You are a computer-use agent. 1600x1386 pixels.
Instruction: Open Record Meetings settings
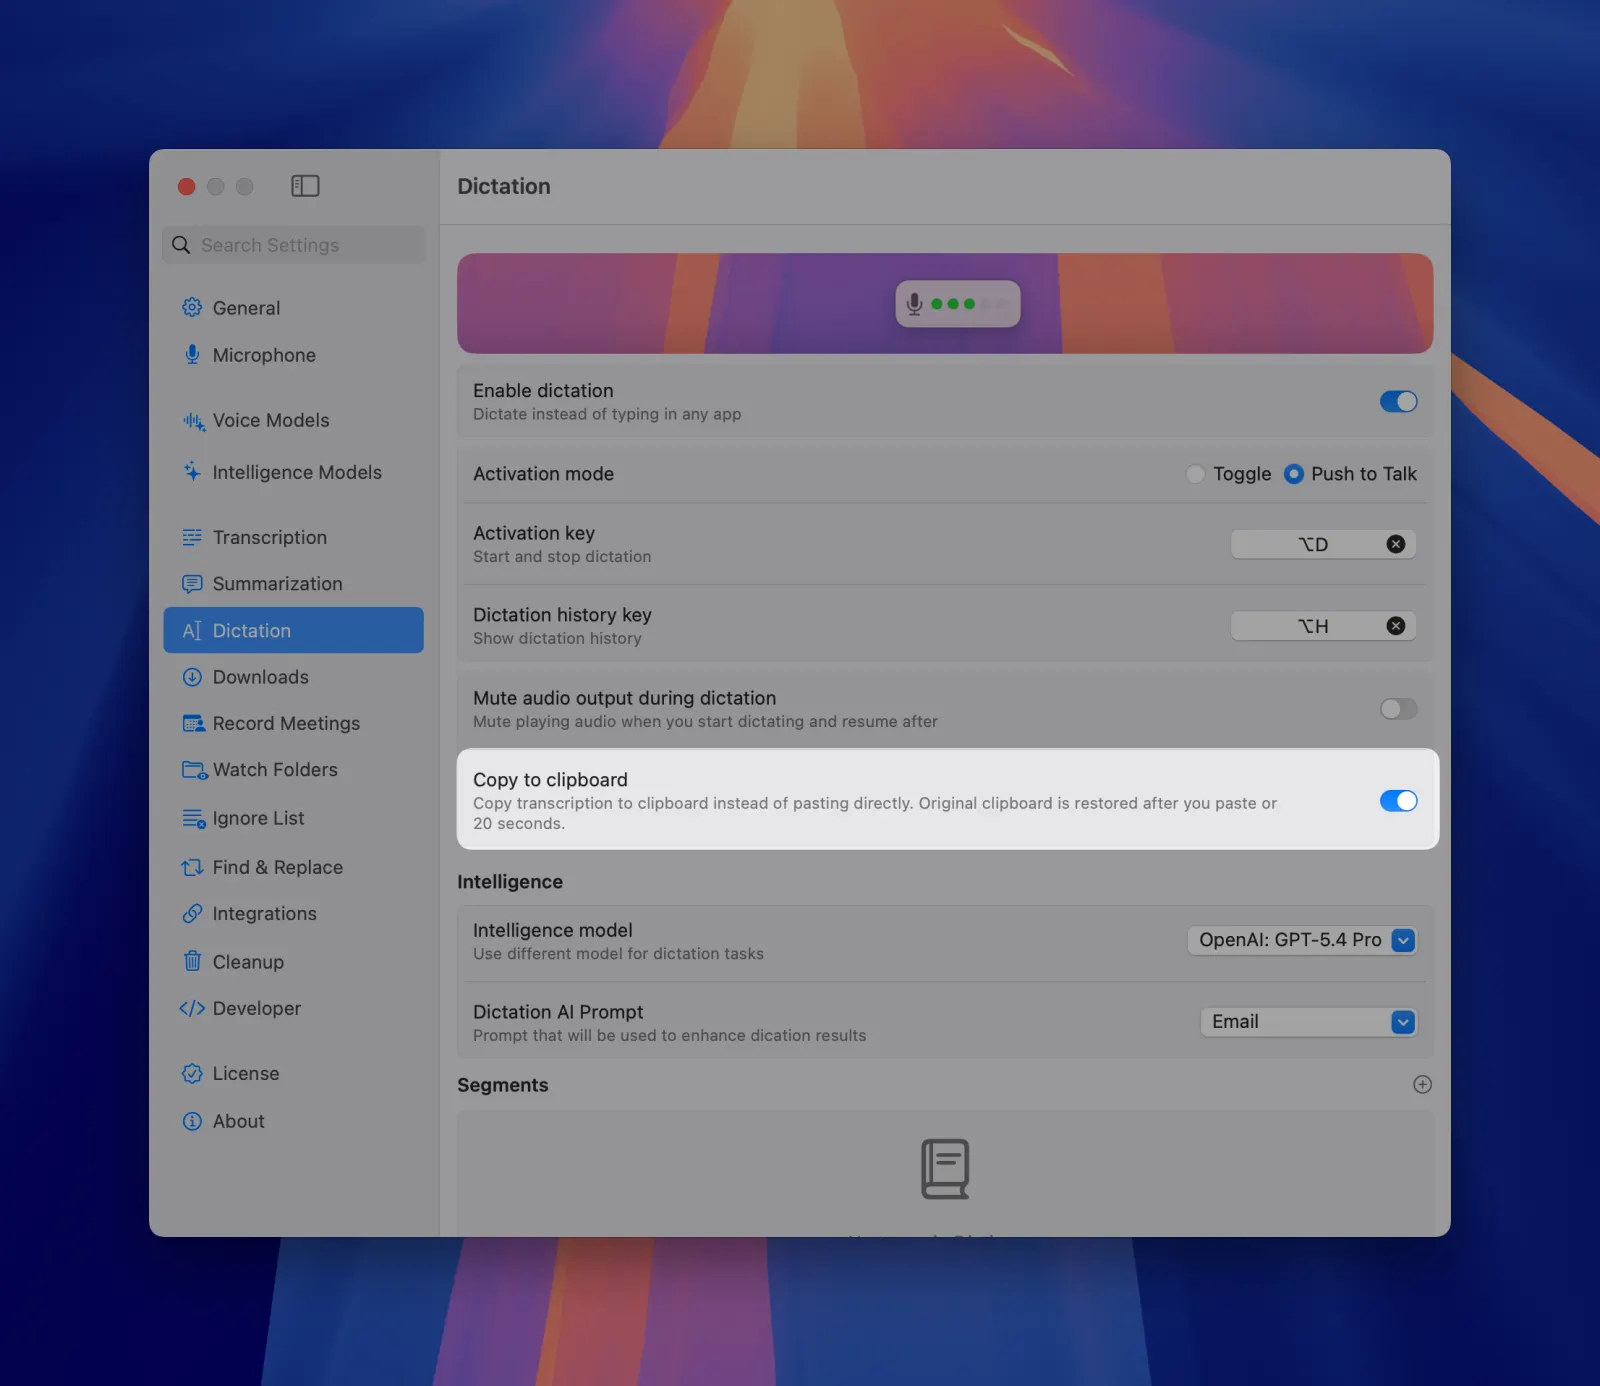click(293, 723)
